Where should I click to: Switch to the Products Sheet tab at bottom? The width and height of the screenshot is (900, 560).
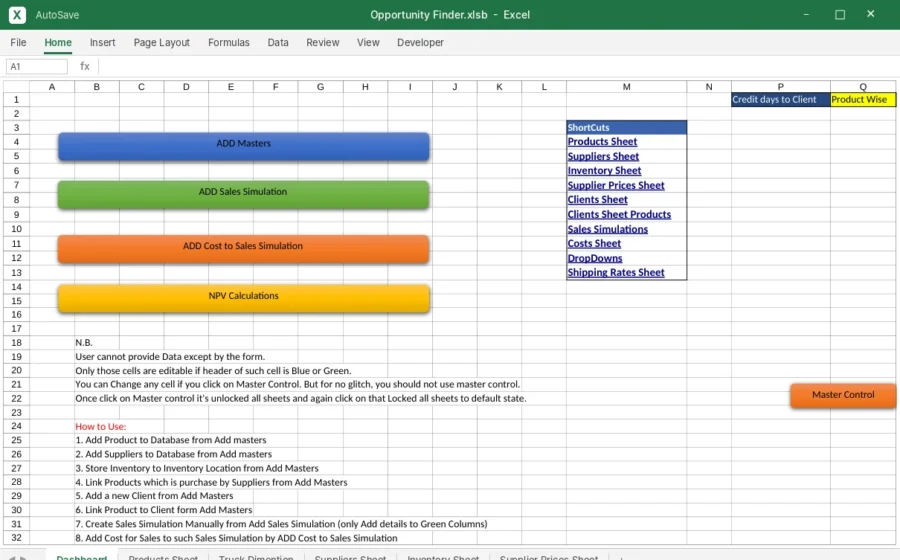tap(163, 557)
